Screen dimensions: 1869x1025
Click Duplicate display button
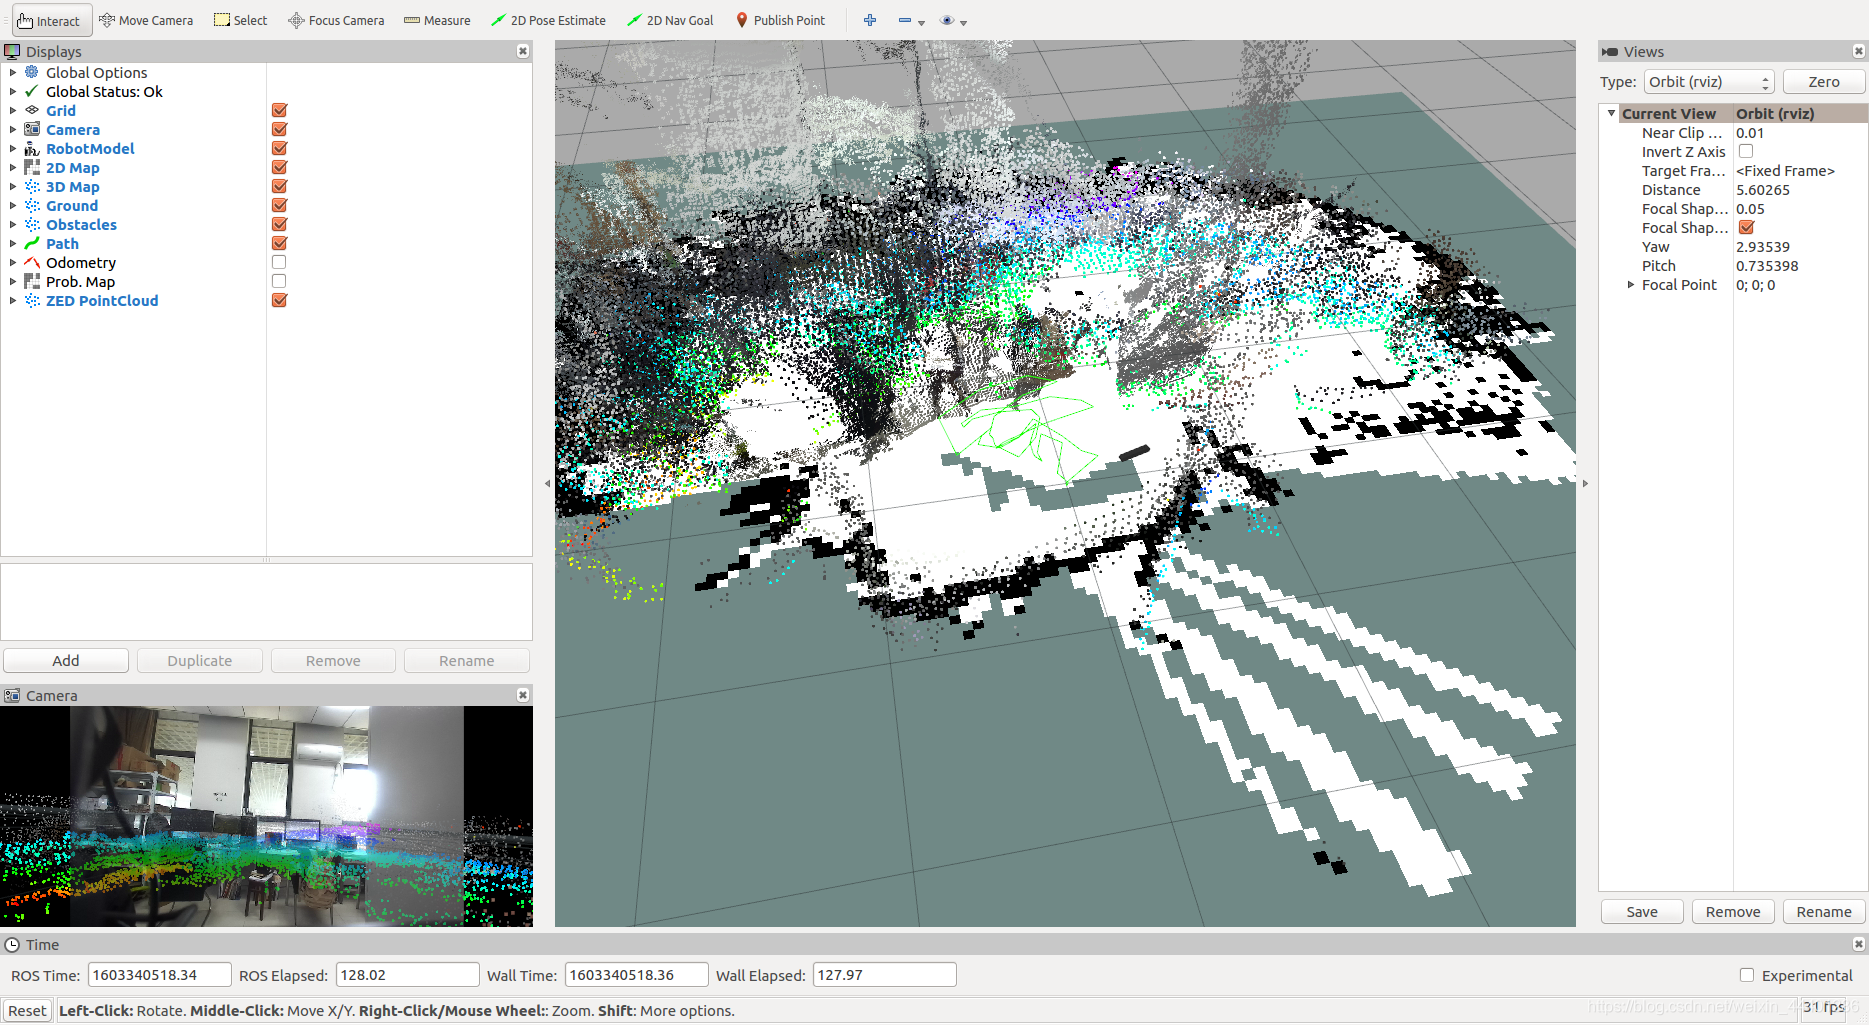tap(200, 661)
